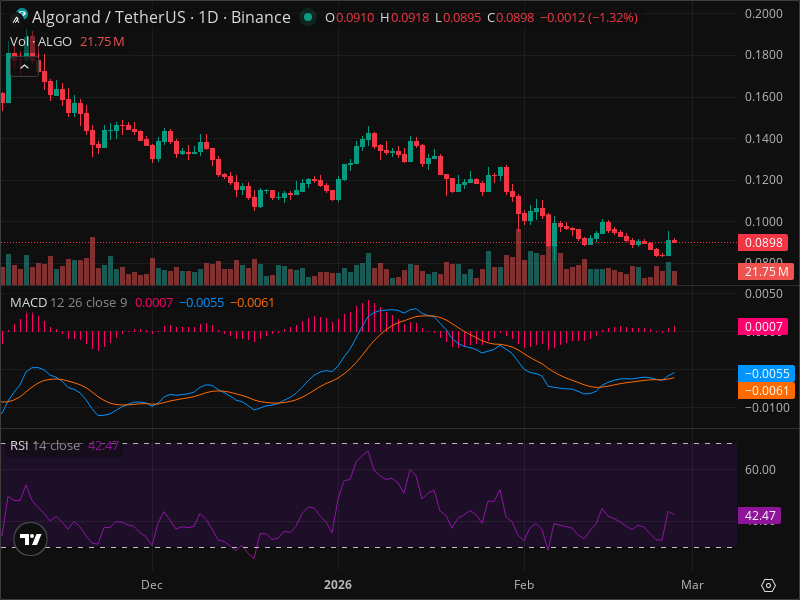This screenshot has width=800, height=600.
Task: Click the current price label 0.0898
Action: pos(764,242)
